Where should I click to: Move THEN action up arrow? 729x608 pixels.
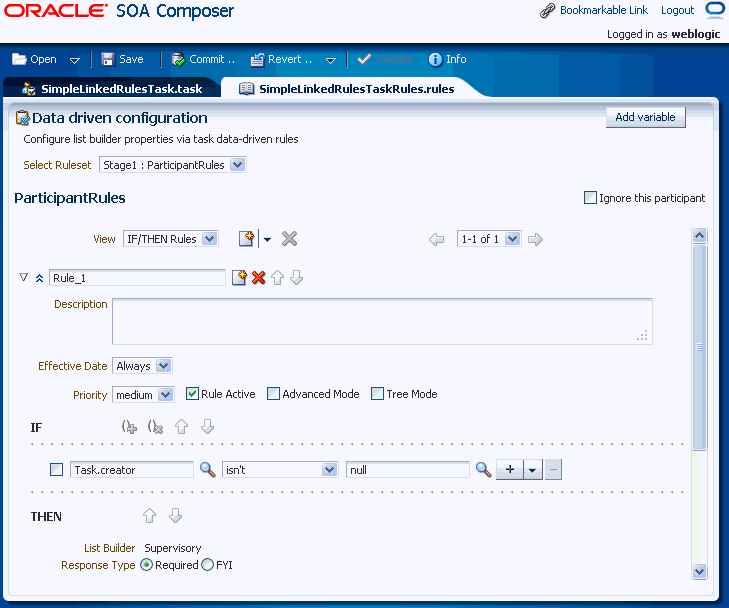(149, 515)
